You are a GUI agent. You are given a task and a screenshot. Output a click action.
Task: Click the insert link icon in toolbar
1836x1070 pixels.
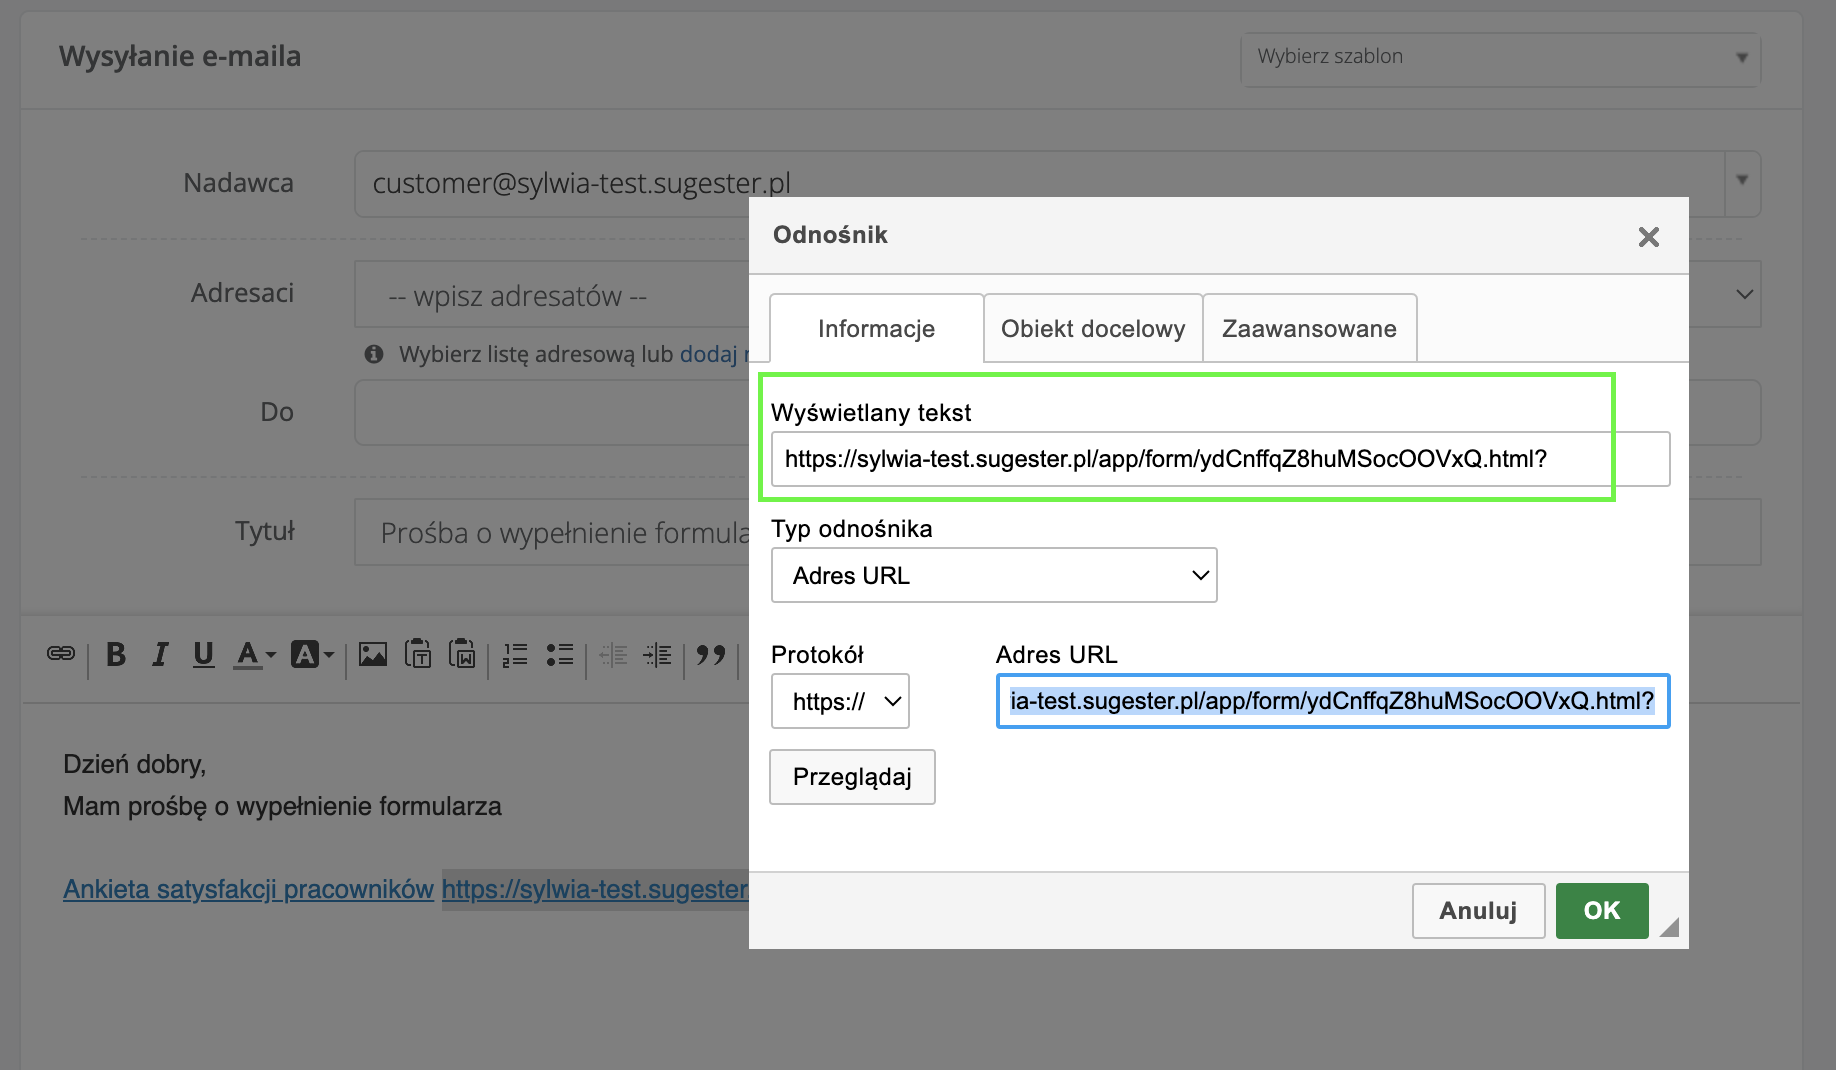click(61, 654)
